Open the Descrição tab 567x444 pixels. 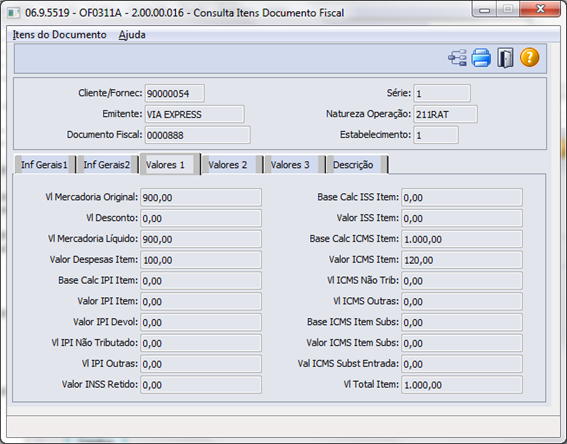357,165
